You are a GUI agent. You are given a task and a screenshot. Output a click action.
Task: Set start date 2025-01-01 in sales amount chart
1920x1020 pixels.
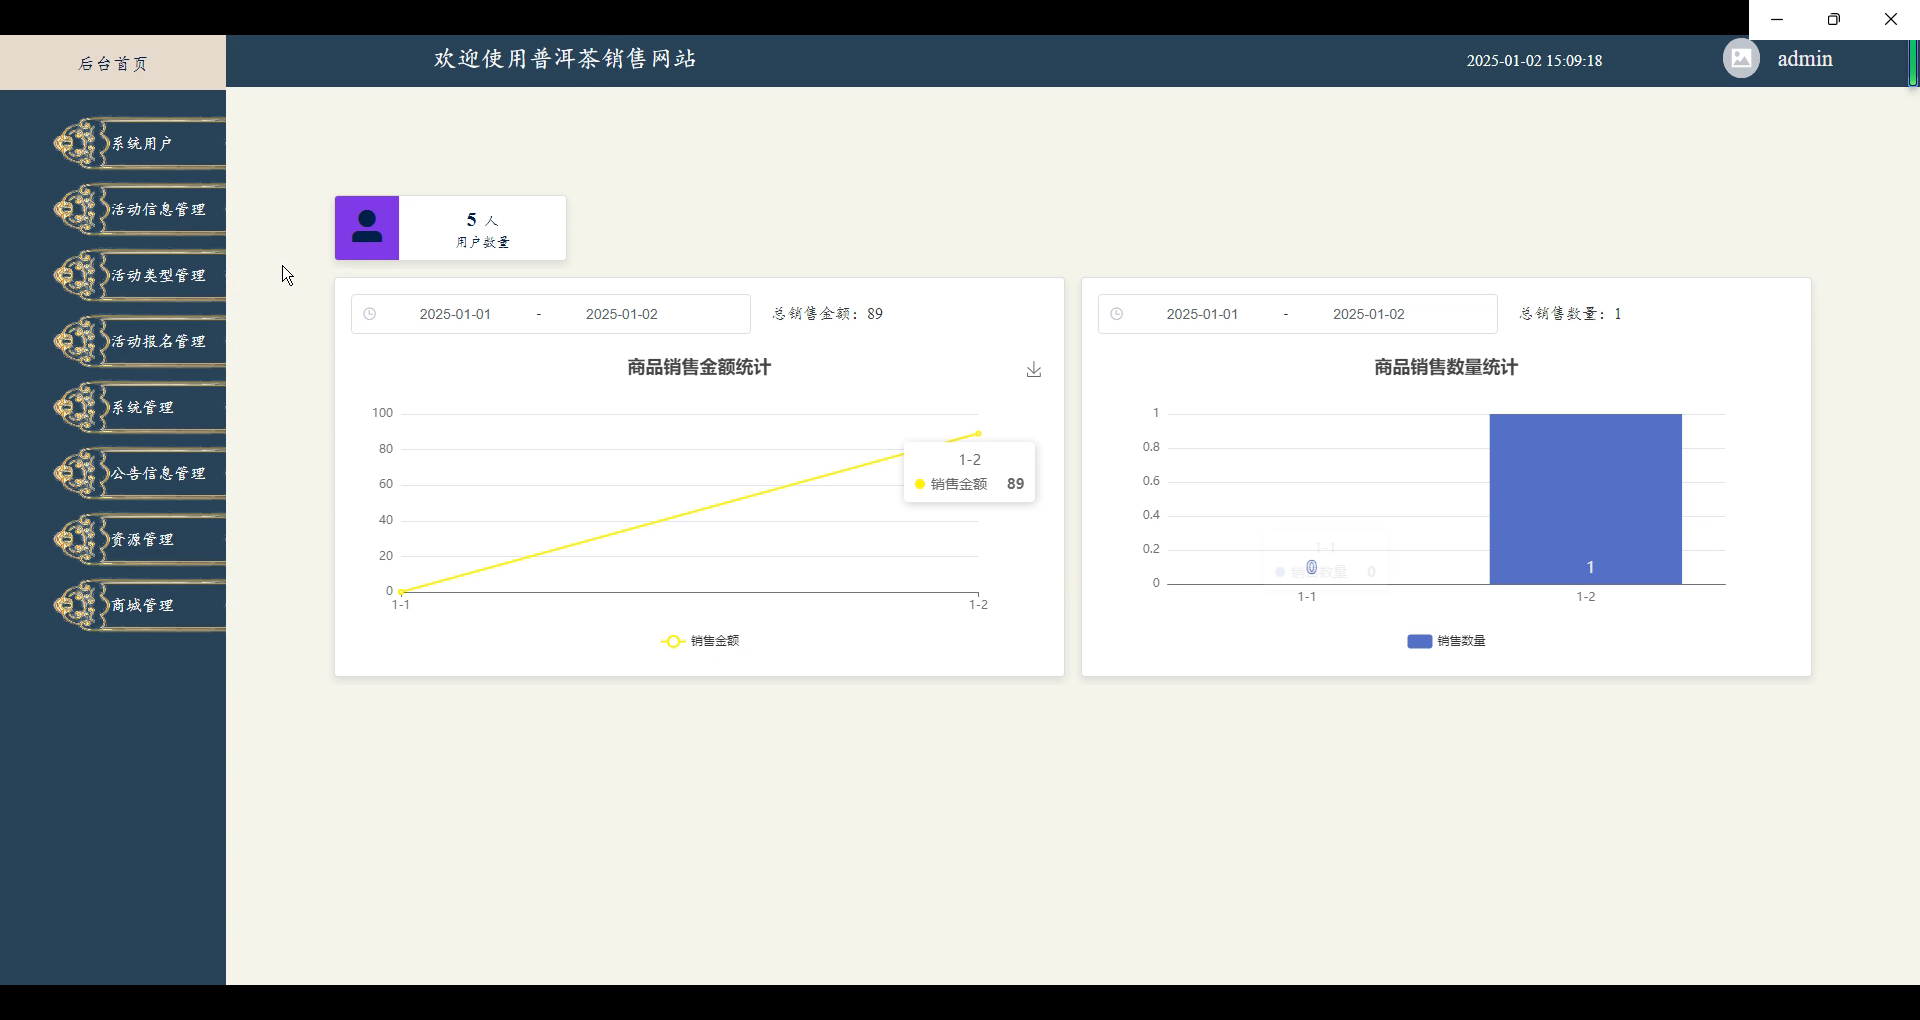coord(455,314)
